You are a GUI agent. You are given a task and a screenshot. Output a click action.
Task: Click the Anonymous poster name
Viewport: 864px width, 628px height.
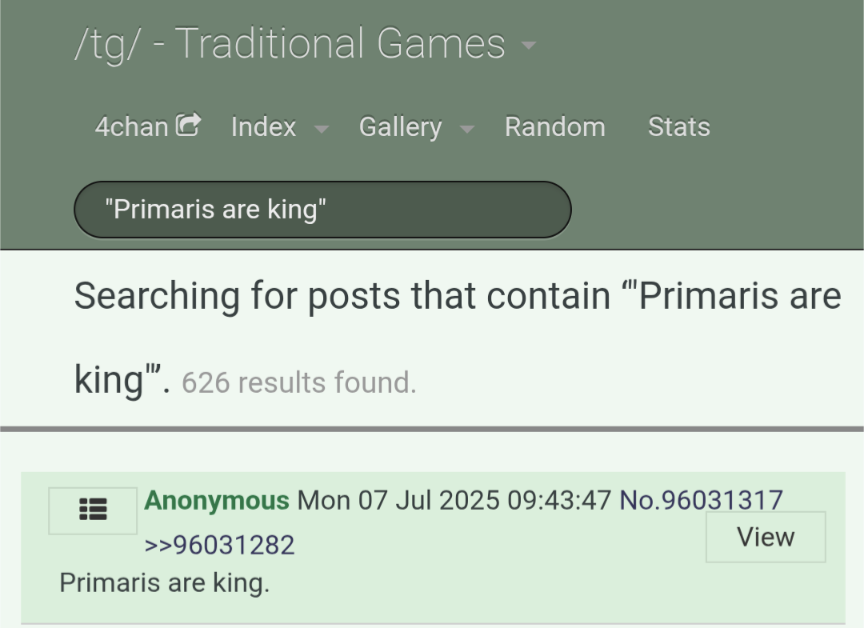[x=217, y=501]
